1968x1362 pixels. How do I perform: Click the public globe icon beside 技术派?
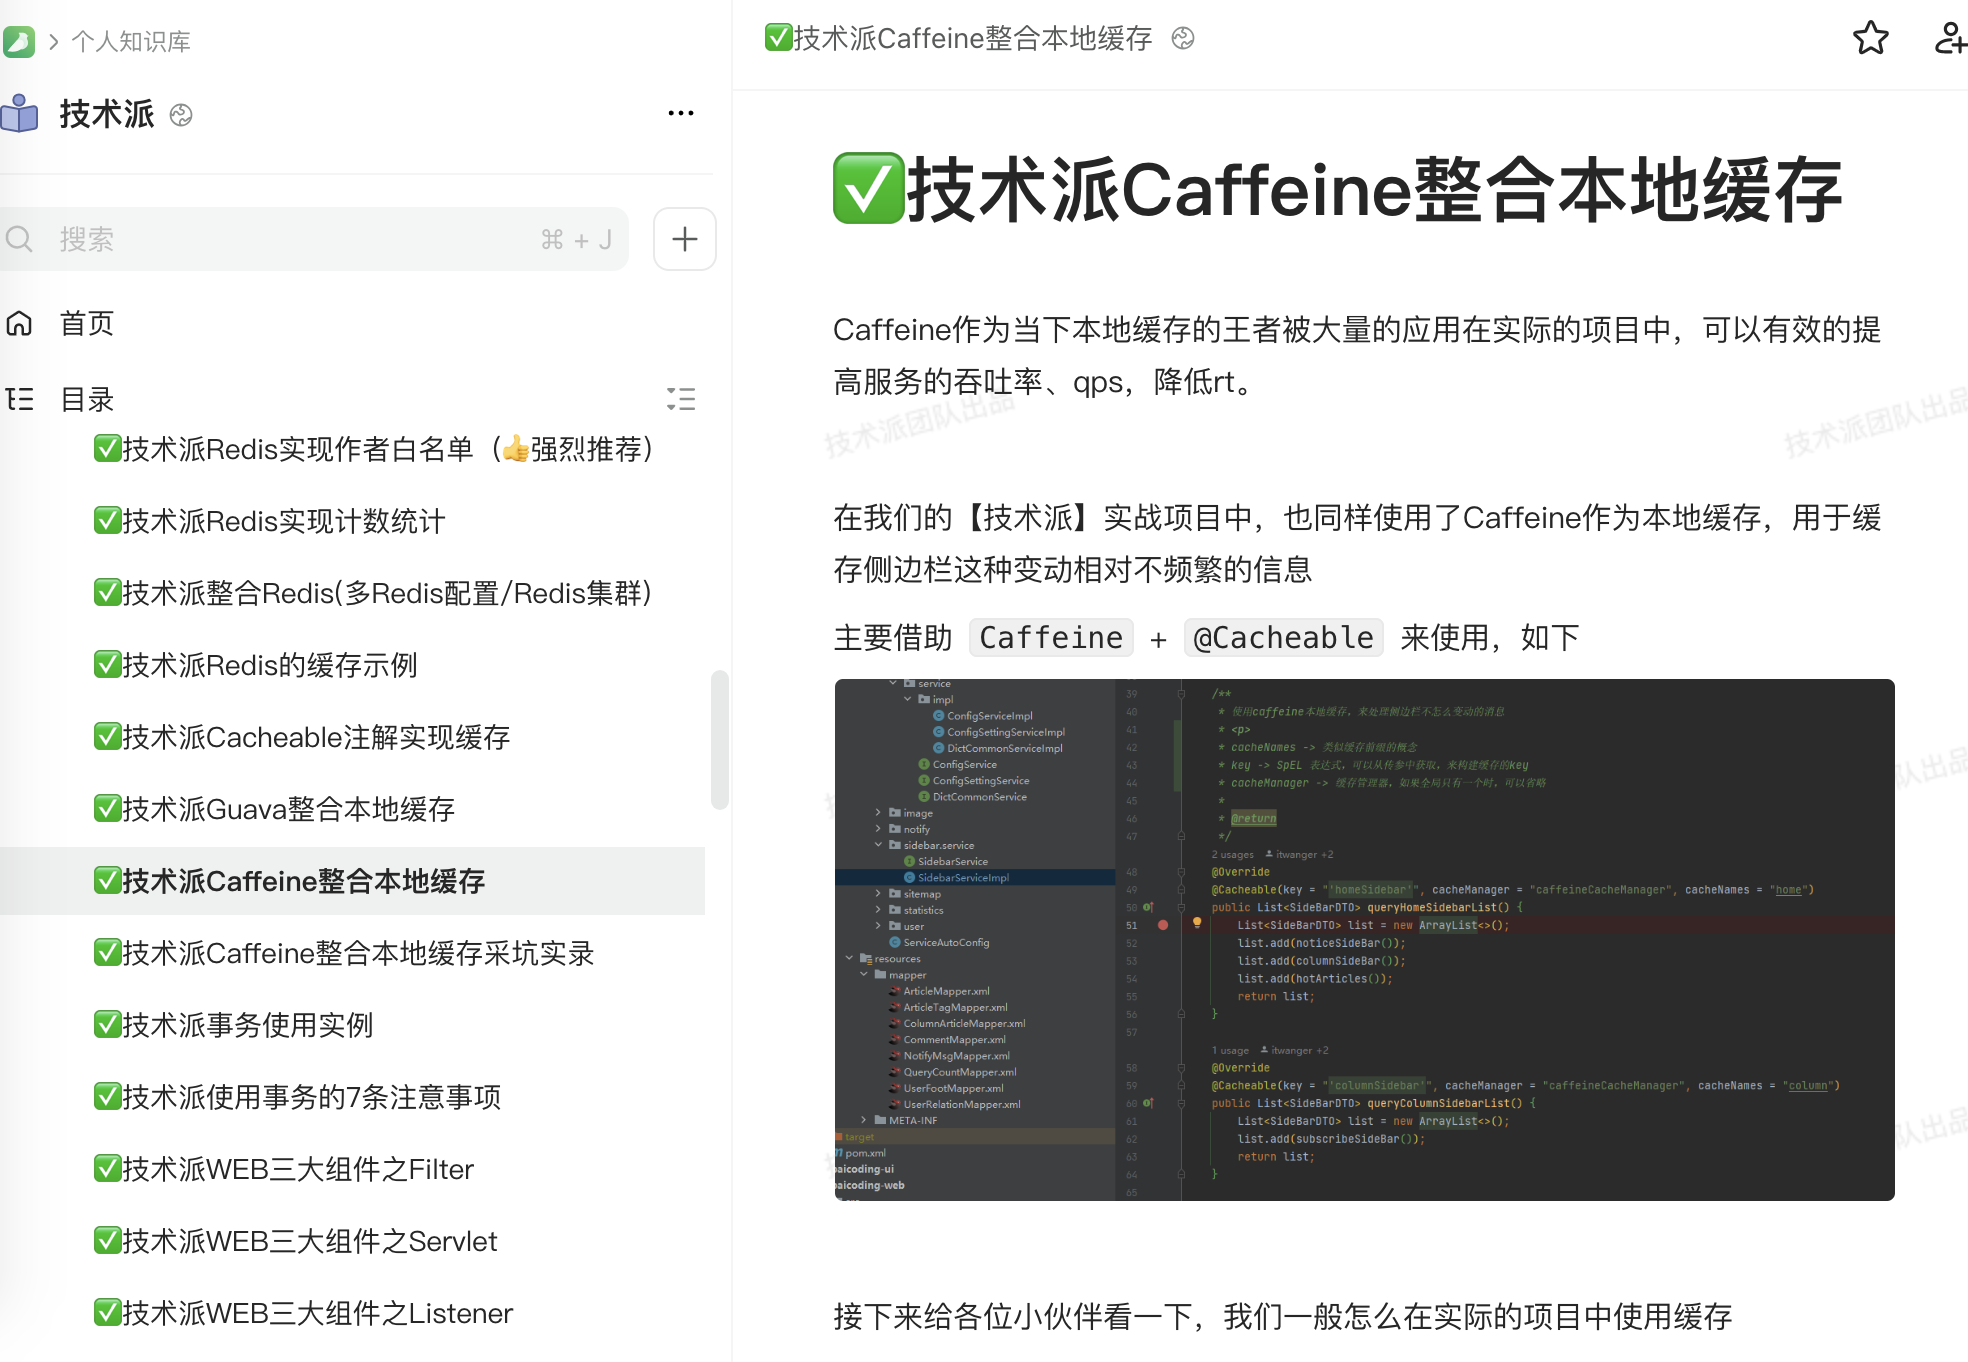(181, 116)
